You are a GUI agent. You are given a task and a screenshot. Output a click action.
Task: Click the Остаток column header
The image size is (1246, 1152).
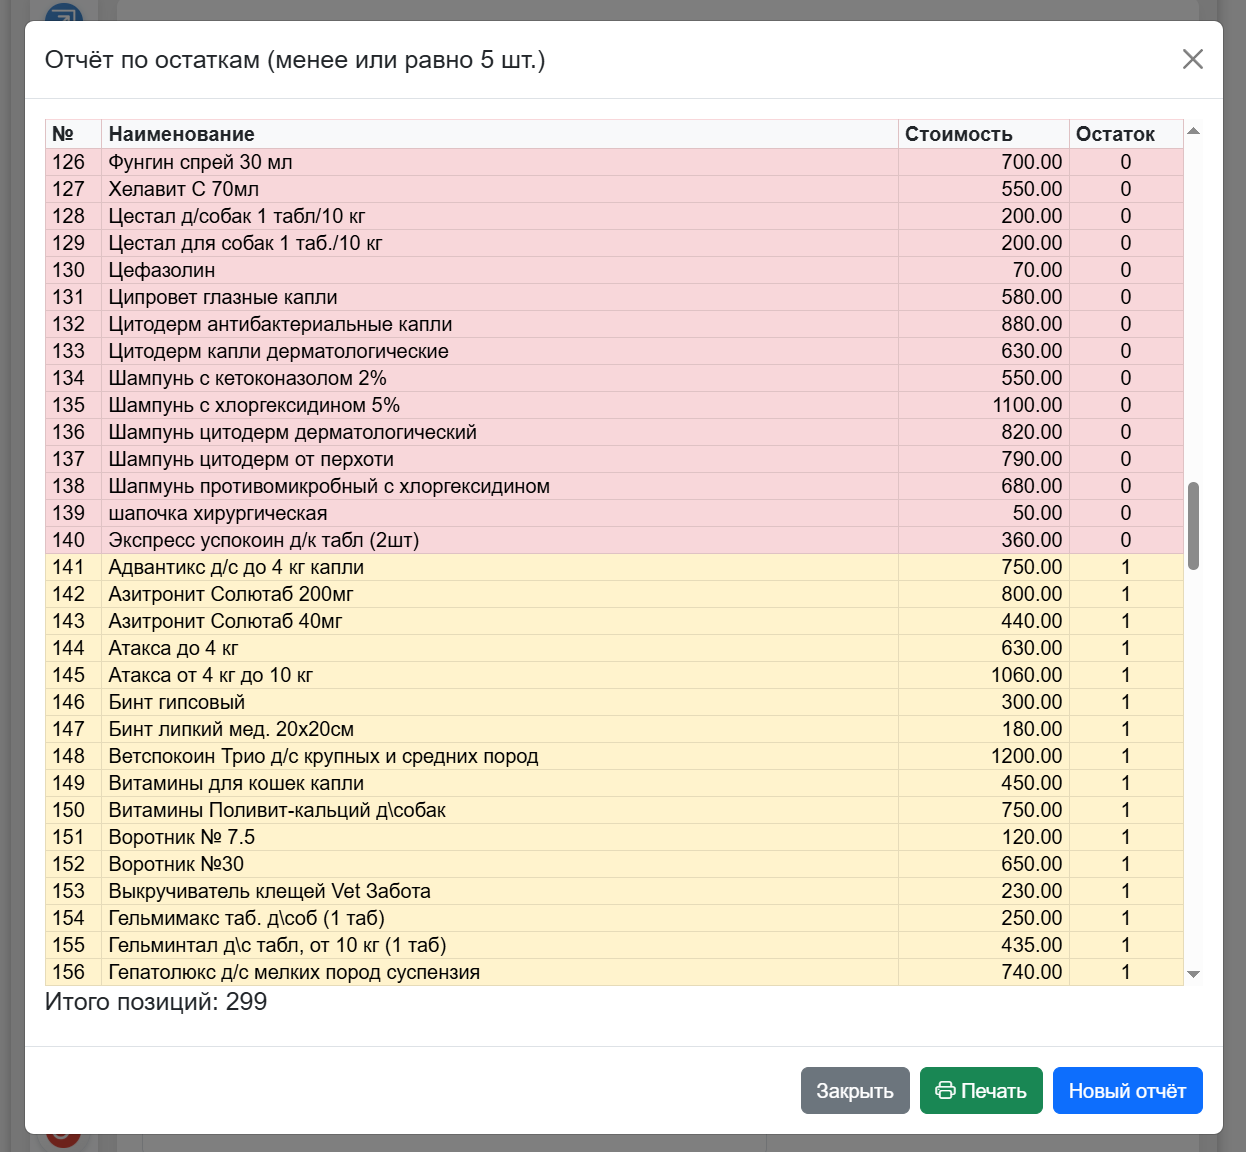click(x=1126, y=134)
